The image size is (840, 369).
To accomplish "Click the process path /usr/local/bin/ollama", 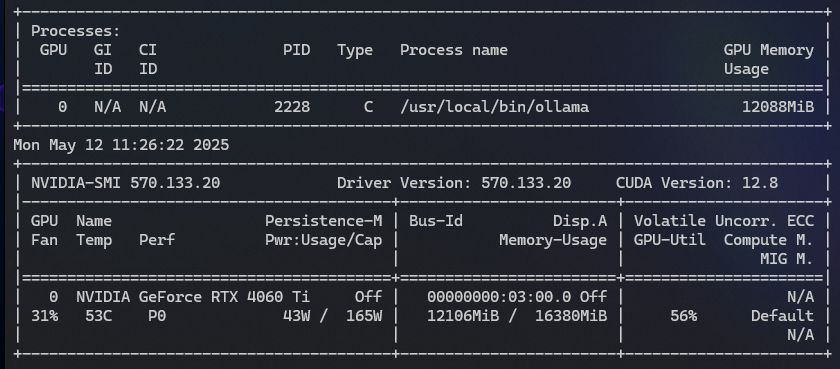I will click(494, 107).
